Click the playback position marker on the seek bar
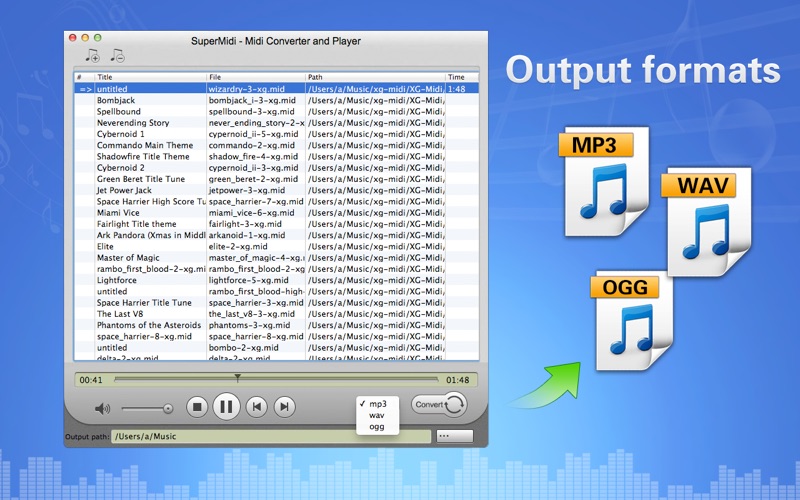 click(x=237, y=378)
